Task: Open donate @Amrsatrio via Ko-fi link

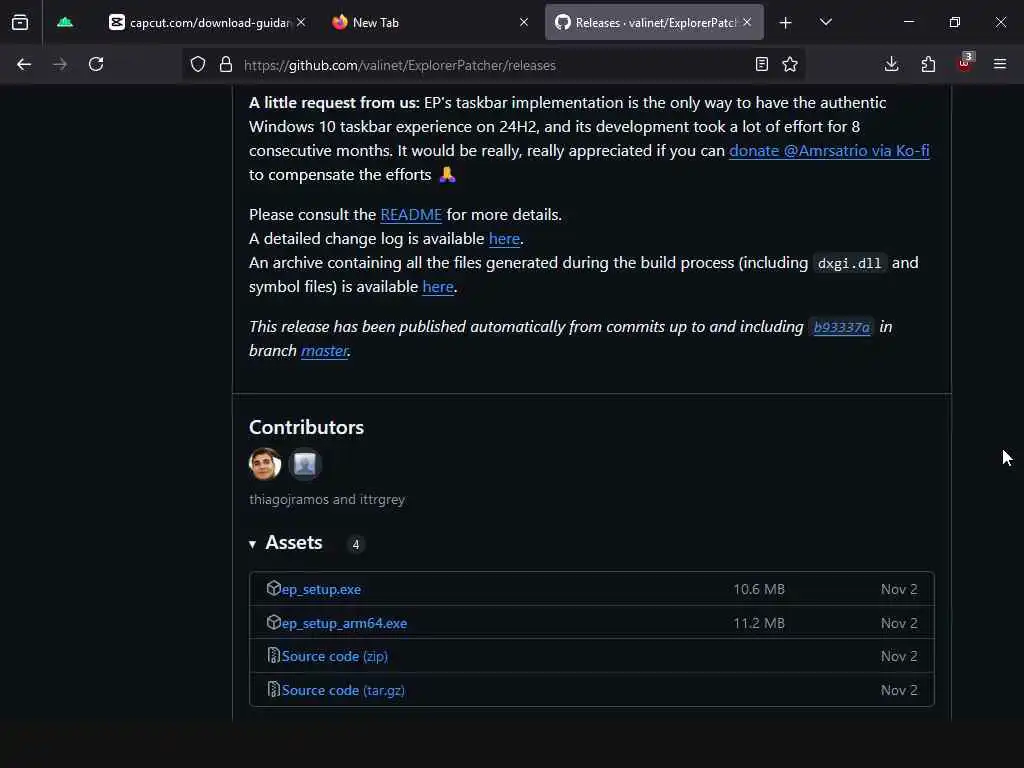Action: [x=829, y=151]
